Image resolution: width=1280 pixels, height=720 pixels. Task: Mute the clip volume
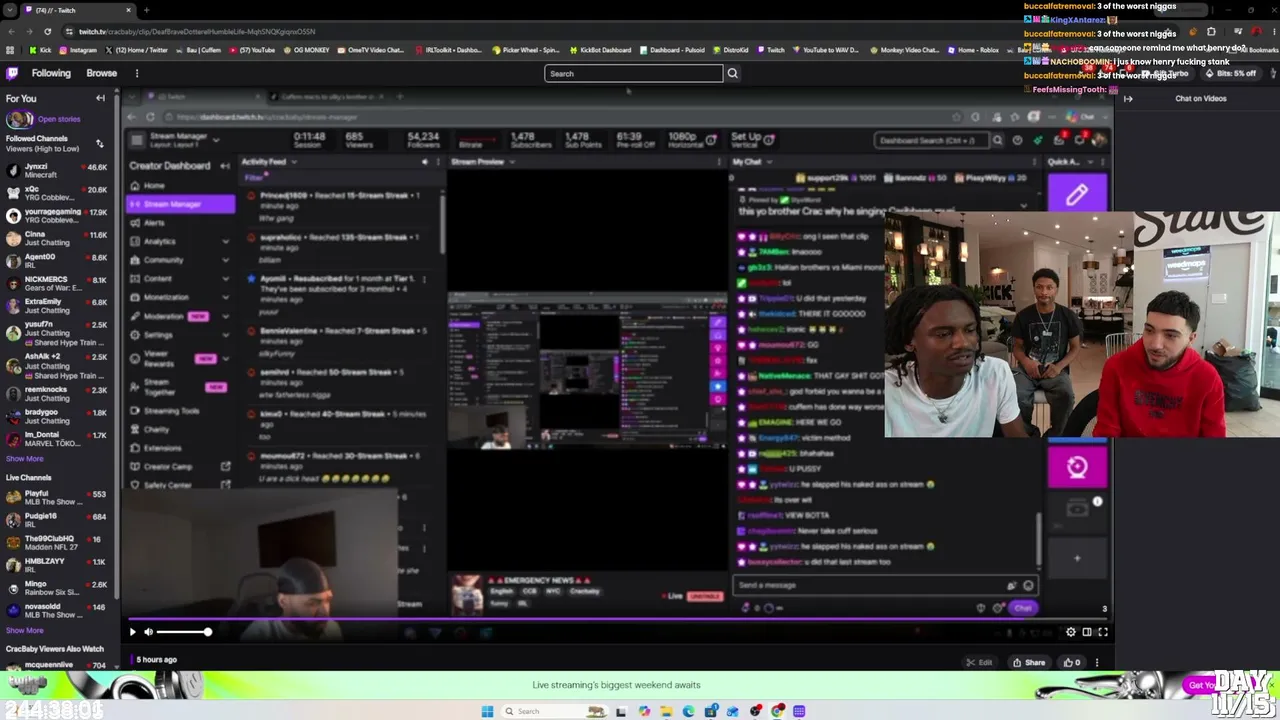click(148, 632)
